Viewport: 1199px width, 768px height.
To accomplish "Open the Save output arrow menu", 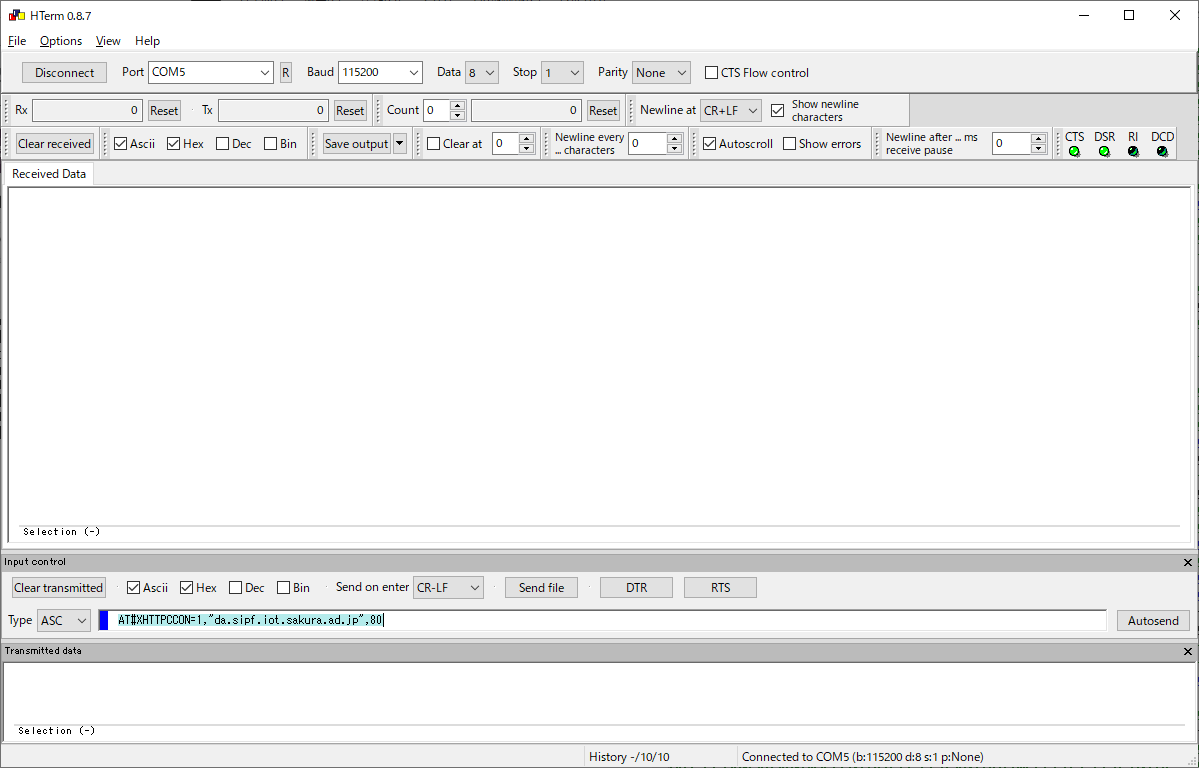I will [400, 144].
